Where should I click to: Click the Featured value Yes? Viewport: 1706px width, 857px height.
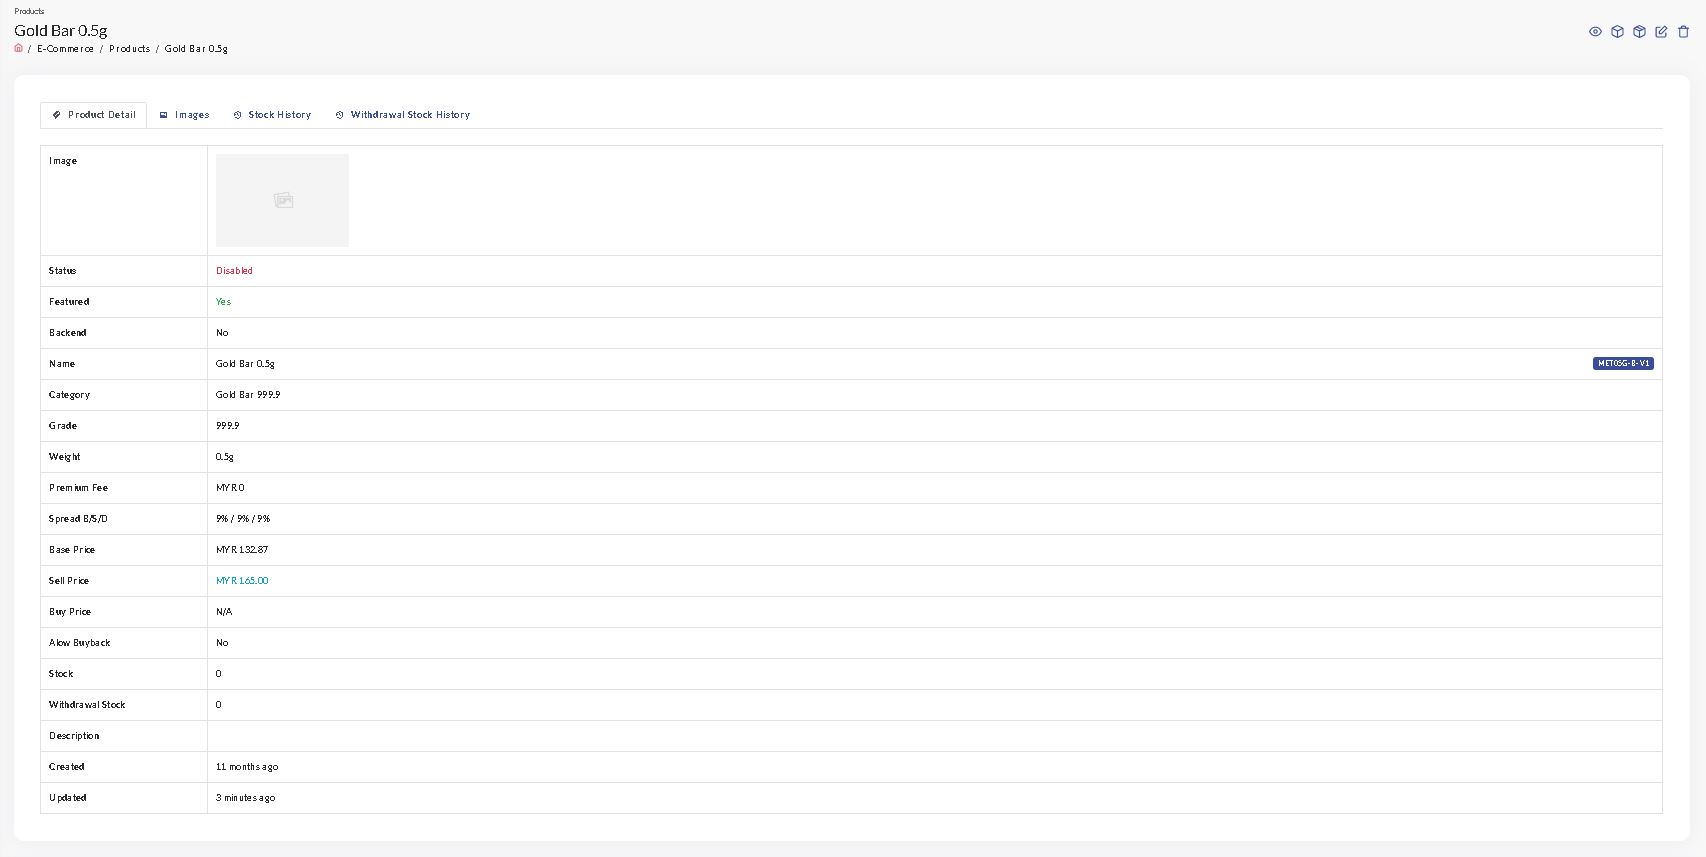[223, 302]
